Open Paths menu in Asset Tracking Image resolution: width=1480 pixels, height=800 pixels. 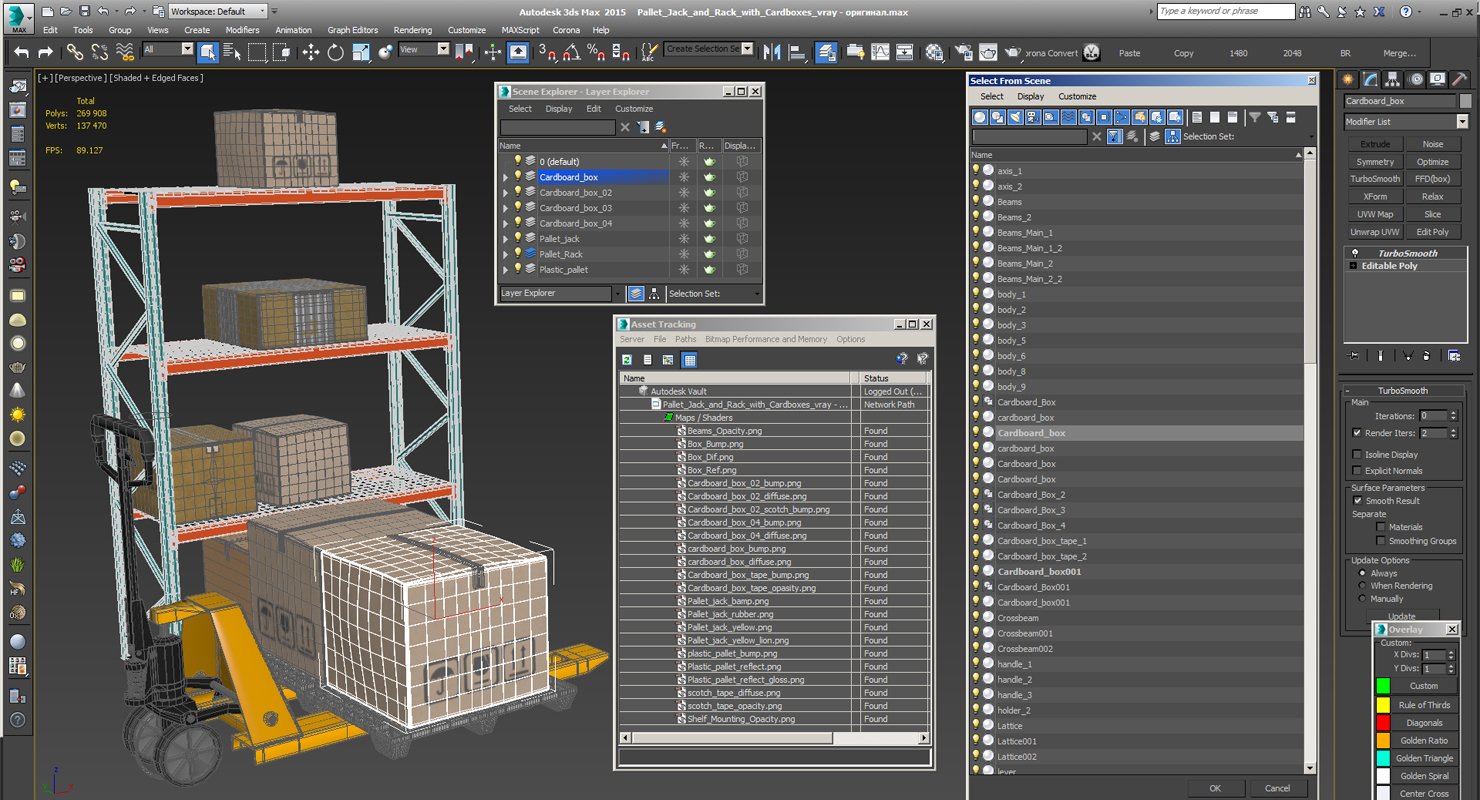click(685, 339)
